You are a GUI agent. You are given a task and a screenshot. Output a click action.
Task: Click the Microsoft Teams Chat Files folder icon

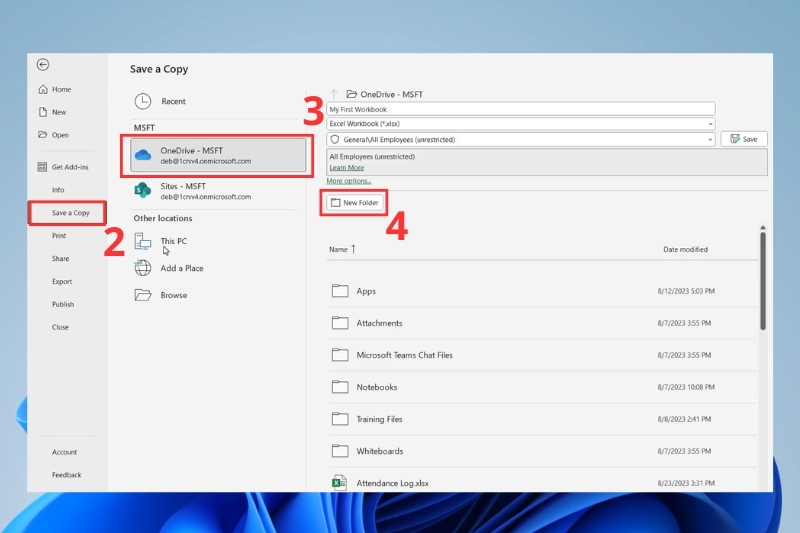pyautogui.click(x=340, y=355)
